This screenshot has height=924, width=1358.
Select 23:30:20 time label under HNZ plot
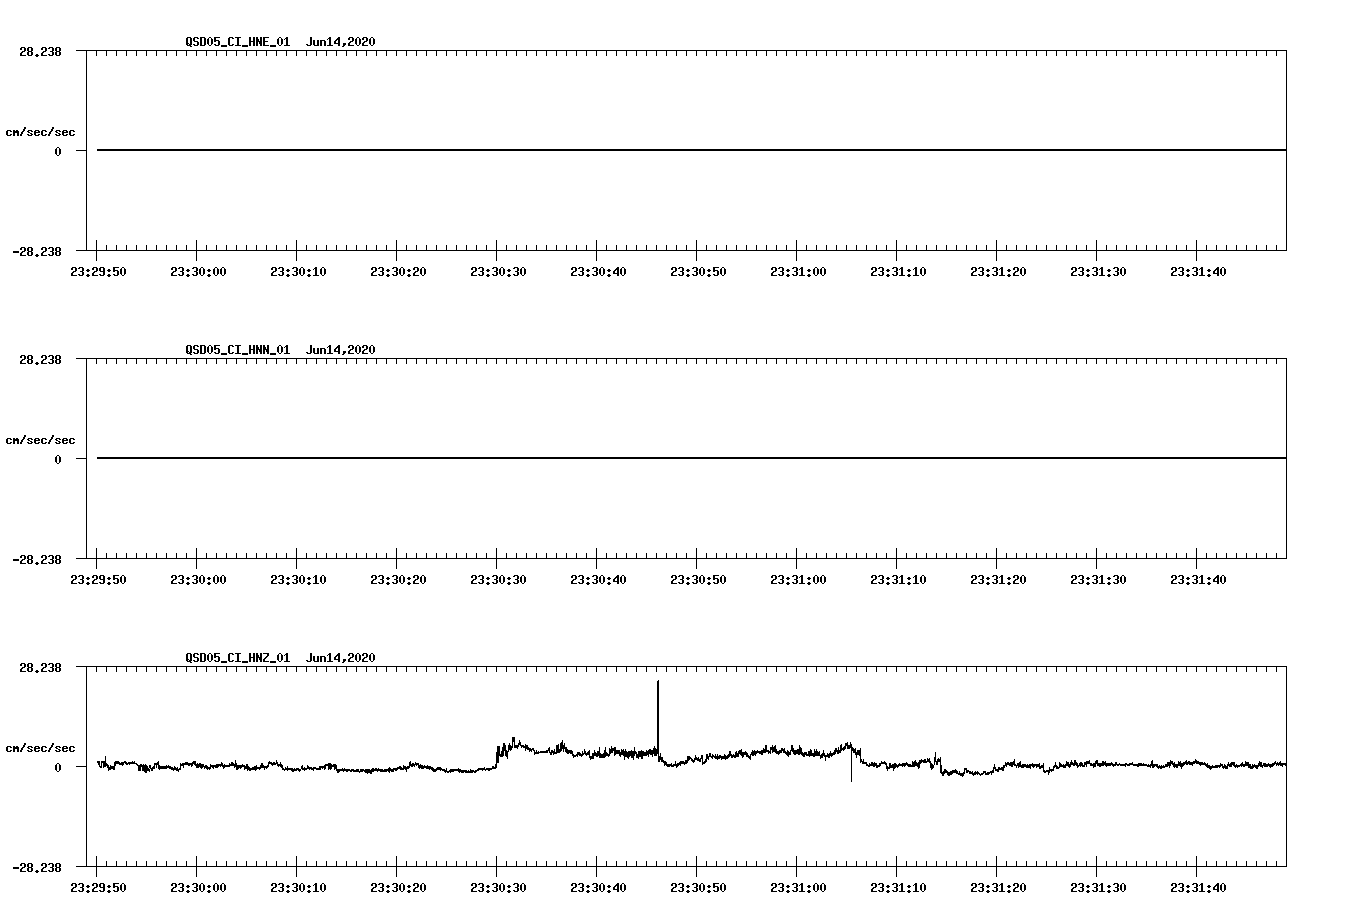coord(398,888)
